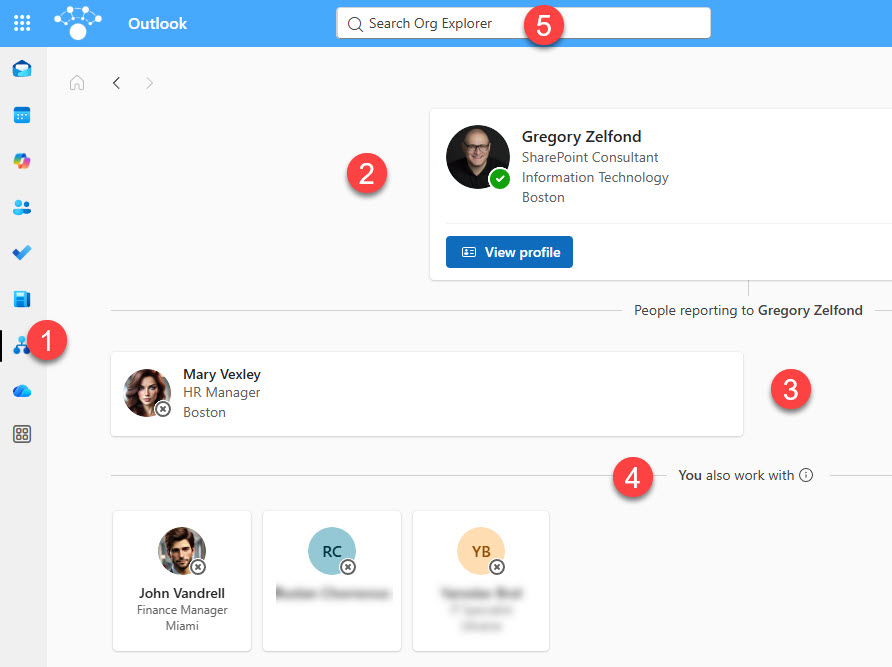Open the app launcher grid
The width and height of the screenshot is (892, 667).
pos(22,23)
